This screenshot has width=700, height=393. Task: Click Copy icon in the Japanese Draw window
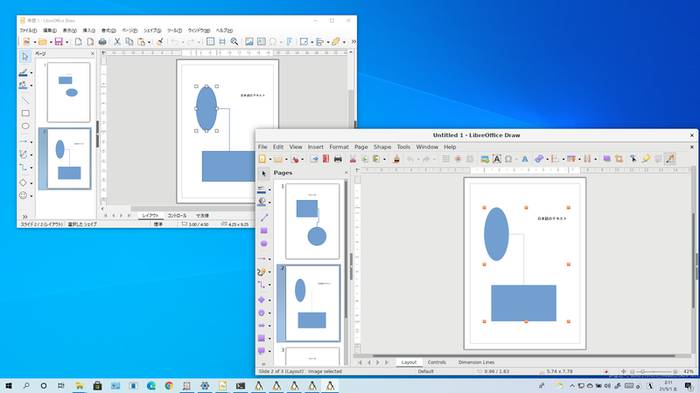point(129,42)
